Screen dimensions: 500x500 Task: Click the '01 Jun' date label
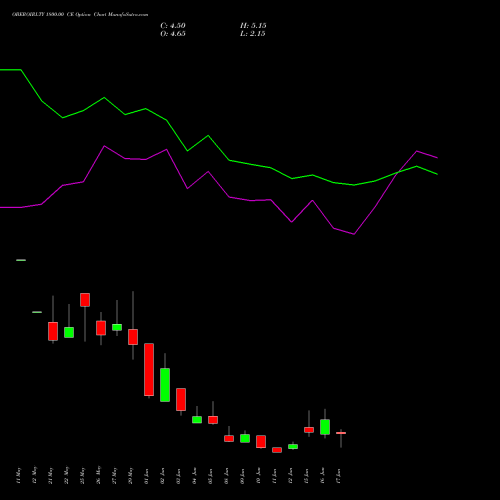[x=146, y=476]
